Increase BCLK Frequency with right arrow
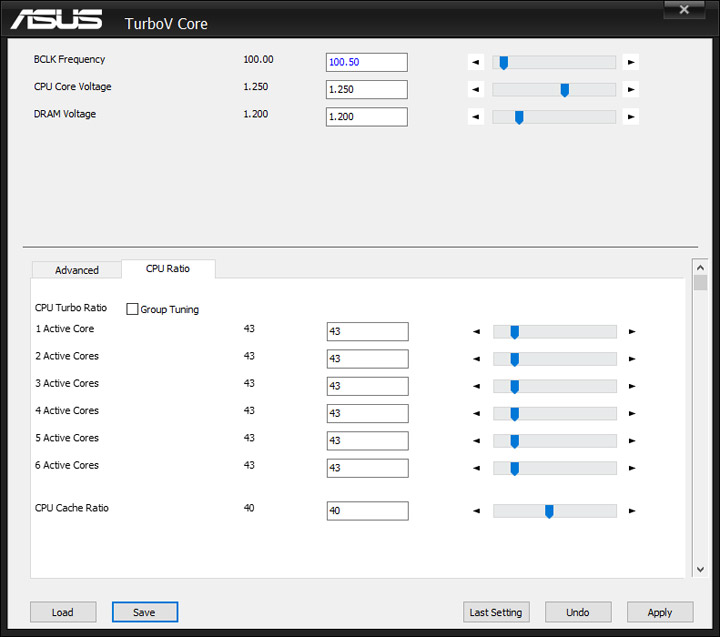Viewport: 720px width, 637px height. click(x=631, y=62)
